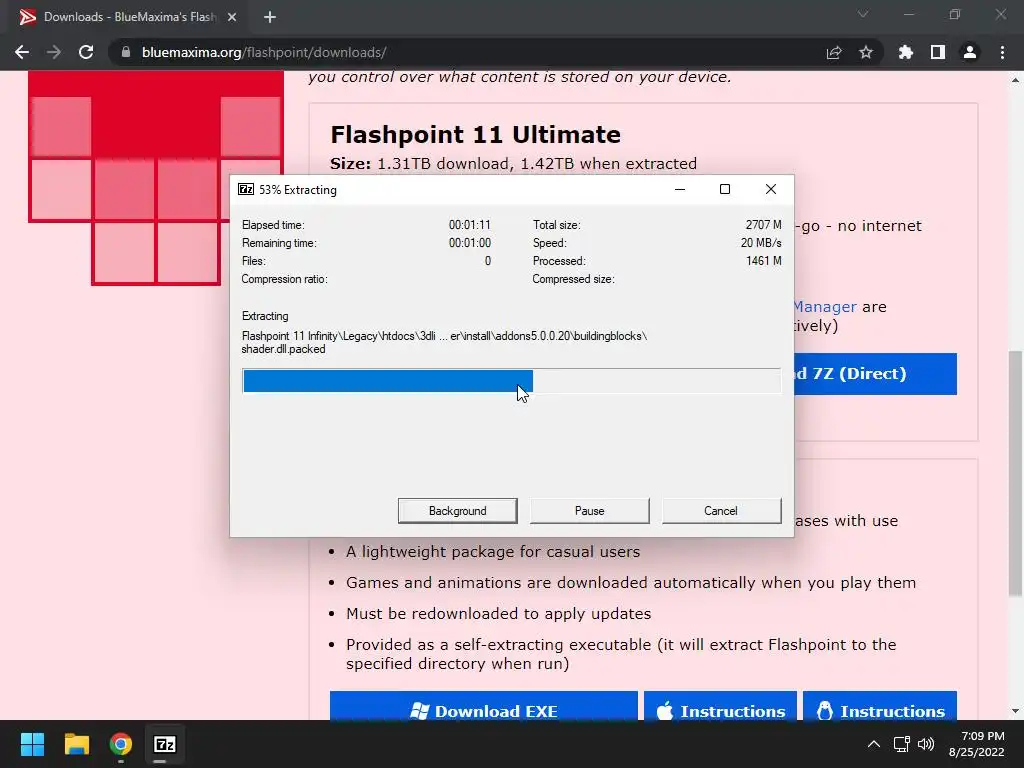Reload the Flashpoint downloads page

pyautogui.click(x=86, y=52)
